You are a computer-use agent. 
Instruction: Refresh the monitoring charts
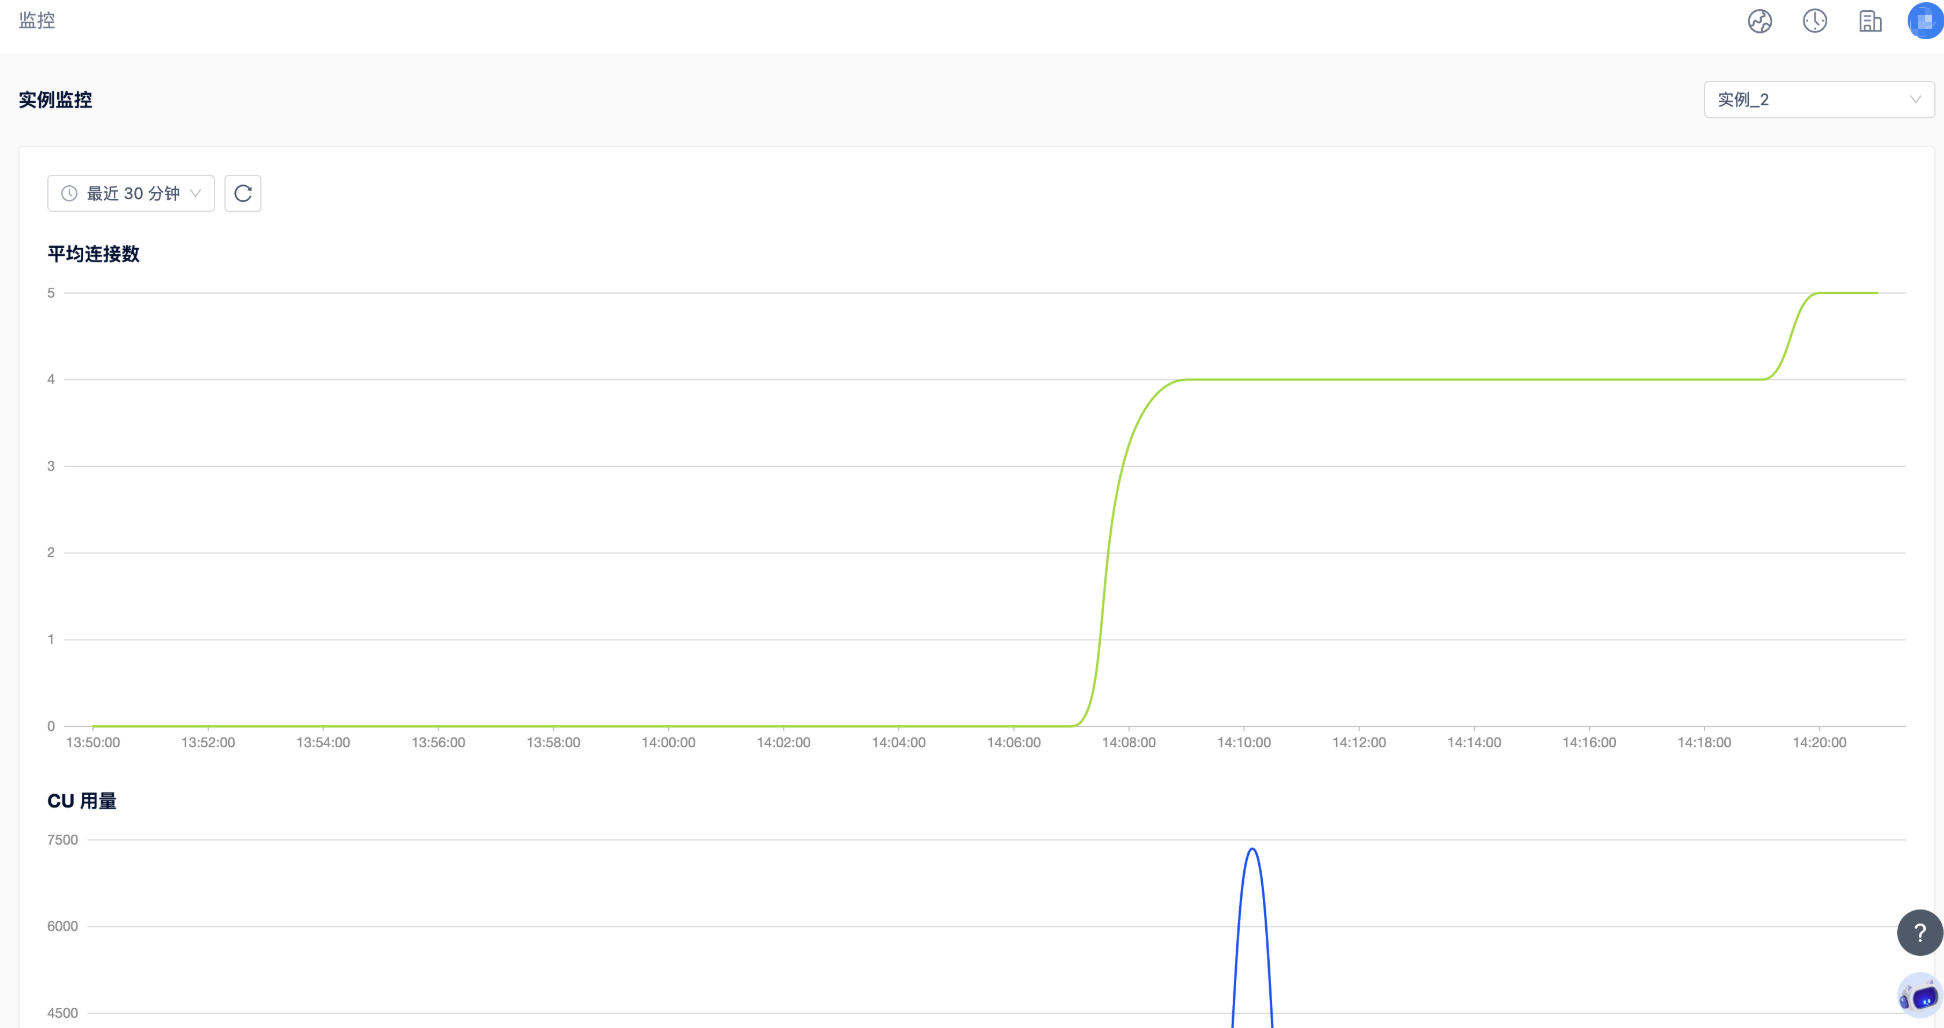tap(243, 193)
